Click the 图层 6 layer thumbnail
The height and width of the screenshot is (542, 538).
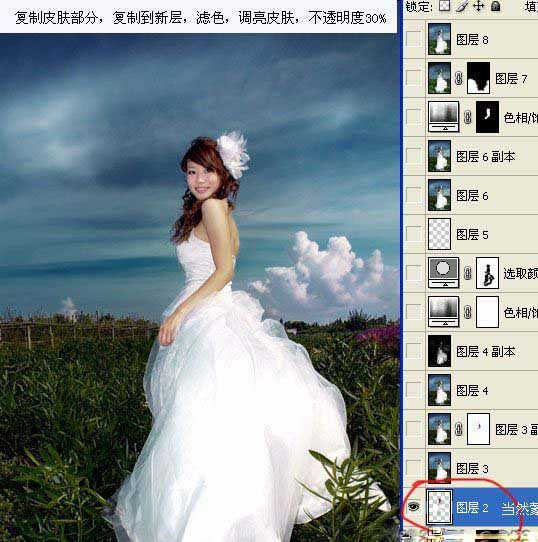(x=439, y=195)
